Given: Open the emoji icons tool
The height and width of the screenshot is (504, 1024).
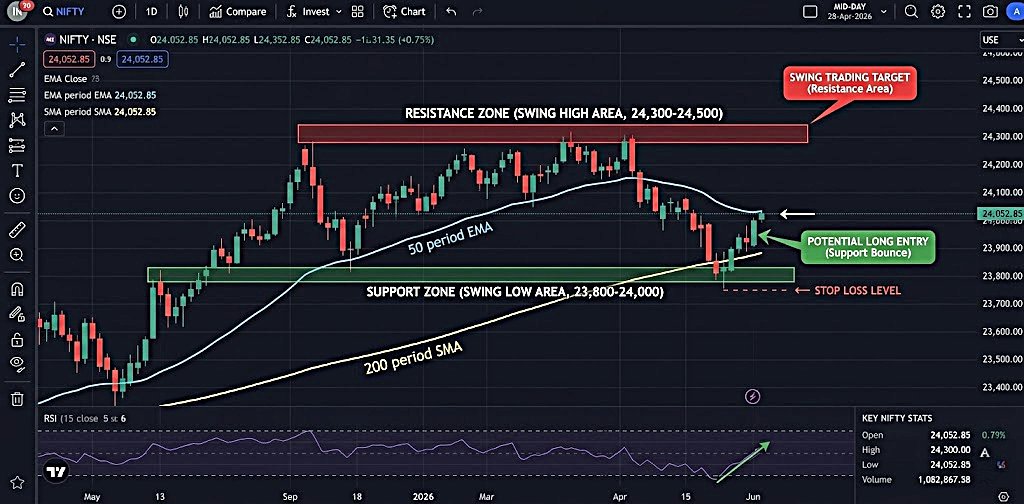Looking at the screenshot, I should tap(18, 195).
